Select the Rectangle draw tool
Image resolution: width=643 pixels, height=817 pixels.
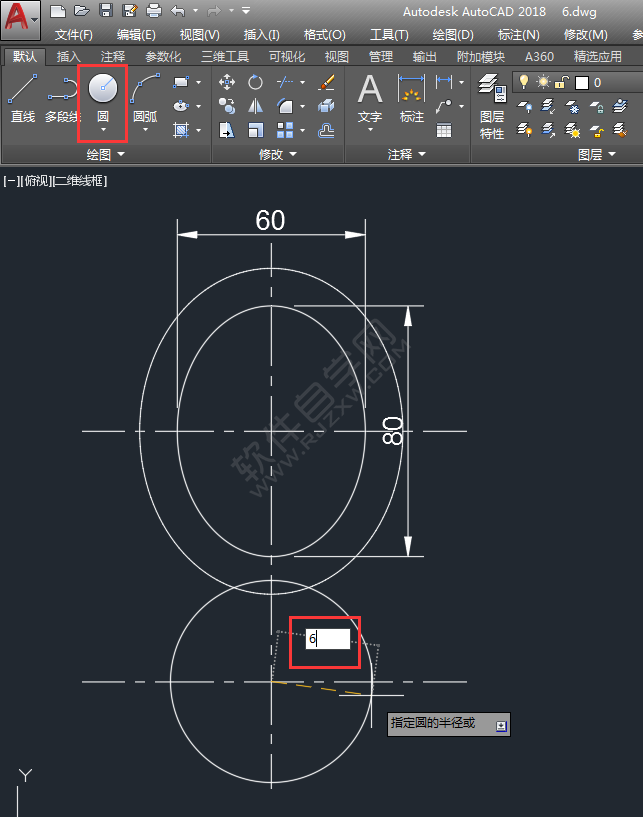pyautogui.click(x=181, y=82)
